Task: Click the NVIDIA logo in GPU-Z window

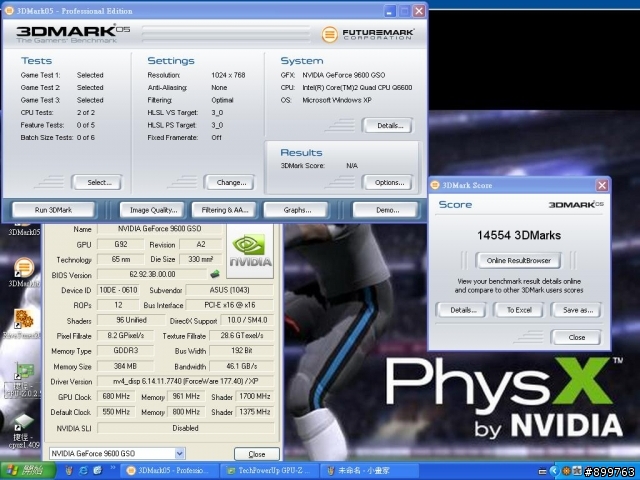Action: [250, 251]
